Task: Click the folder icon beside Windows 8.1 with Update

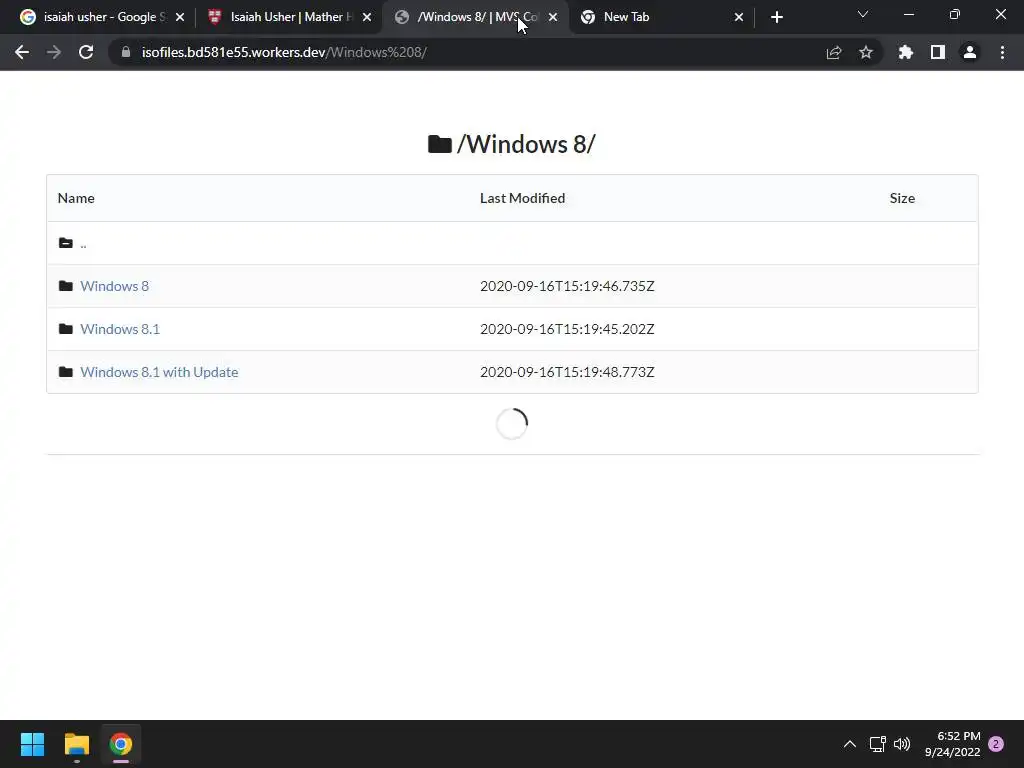Action: 65,372
